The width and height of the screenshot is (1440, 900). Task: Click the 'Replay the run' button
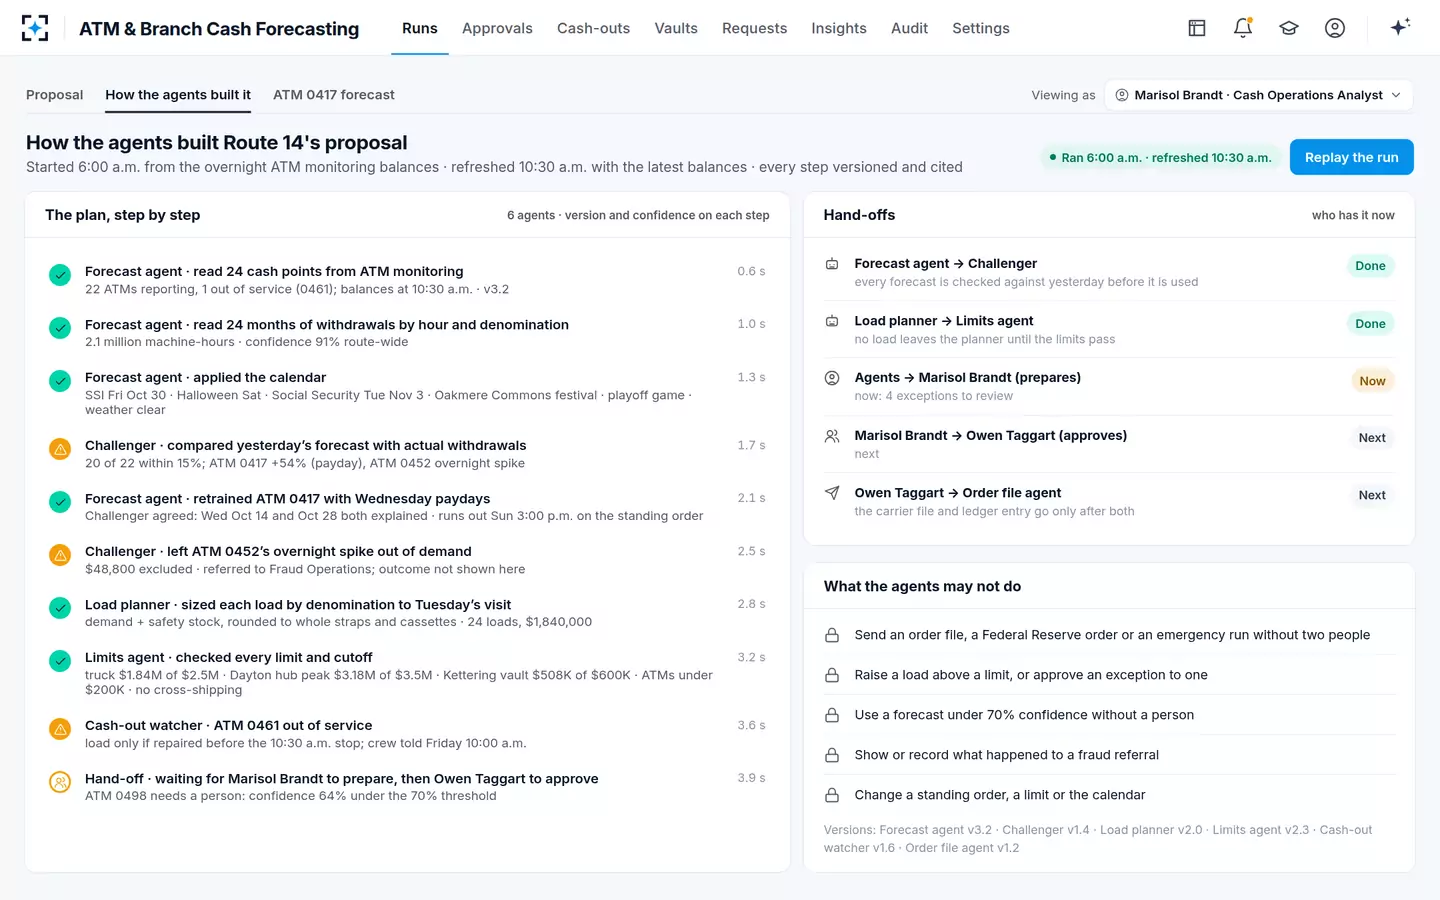tap(1351, 157)
